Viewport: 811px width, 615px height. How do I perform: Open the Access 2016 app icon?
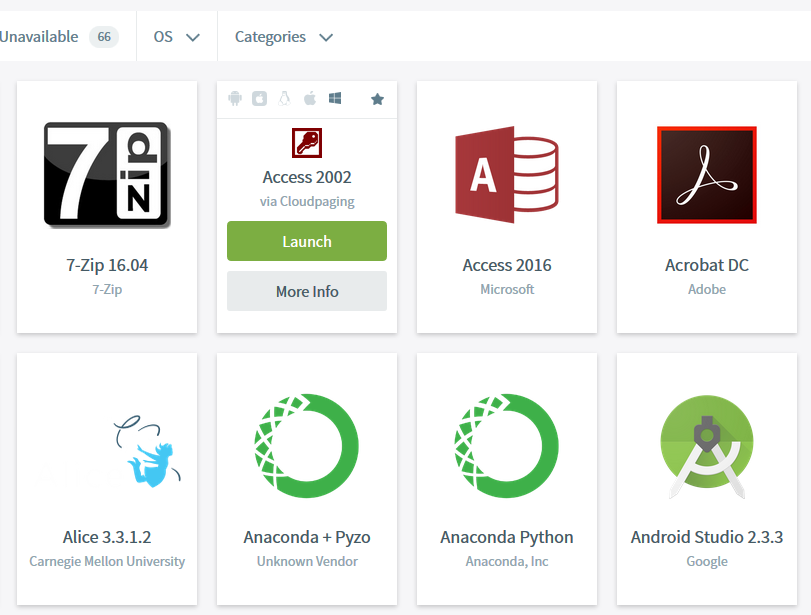click(x=506, y=174)
